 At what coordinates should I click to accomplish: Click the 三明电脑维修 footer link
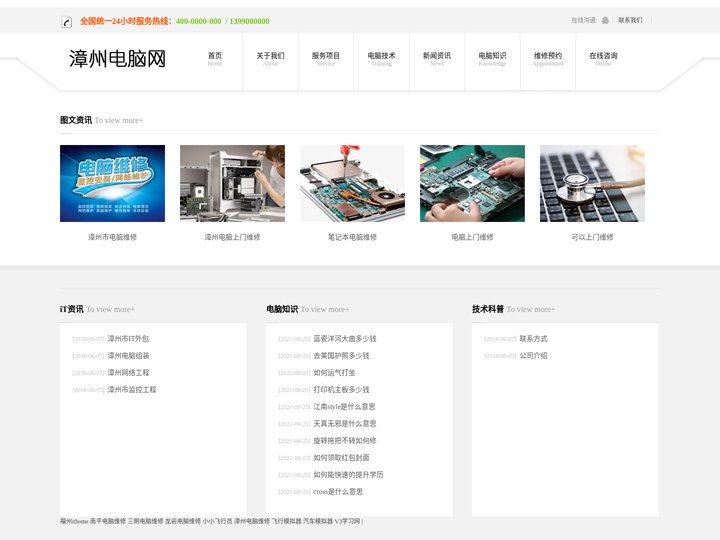[145, 521]
